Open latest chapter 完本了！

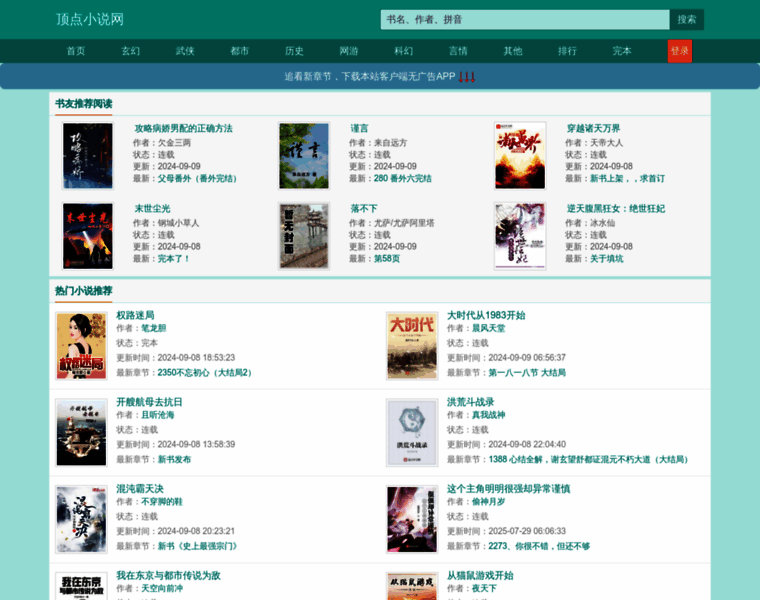174,259
